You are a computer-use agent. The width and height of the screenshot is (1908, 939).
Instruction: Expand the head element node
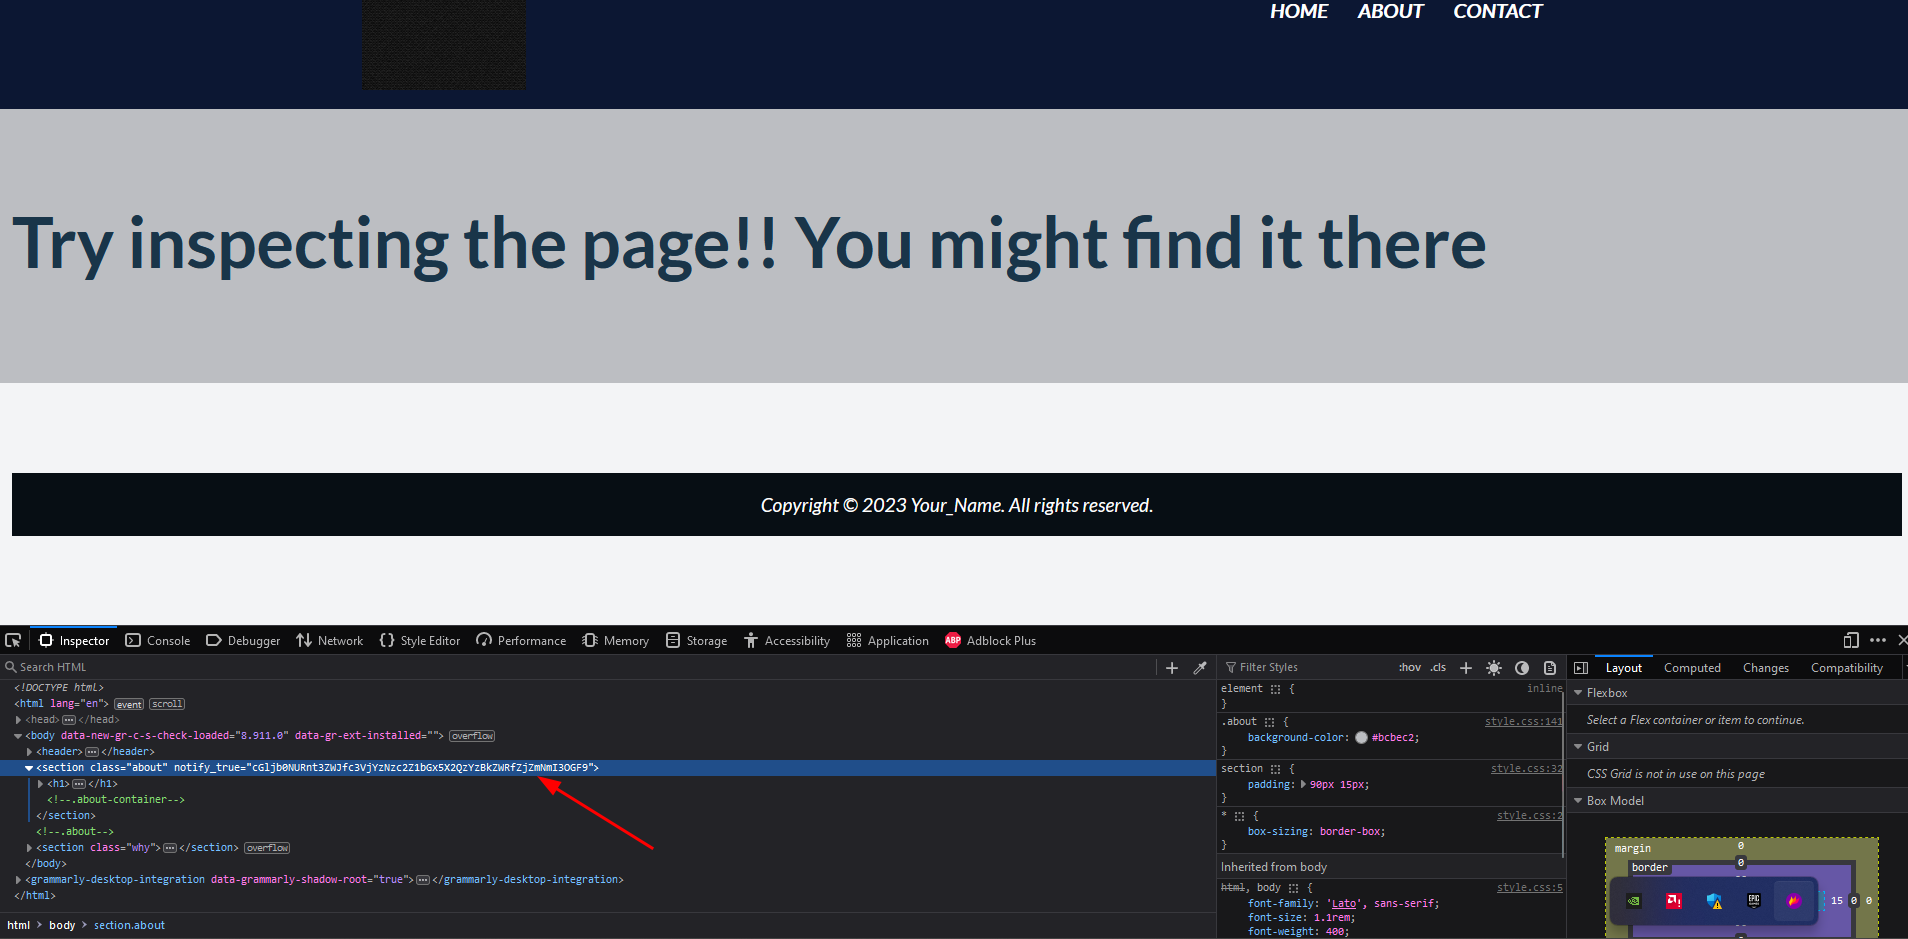(19, 720)
